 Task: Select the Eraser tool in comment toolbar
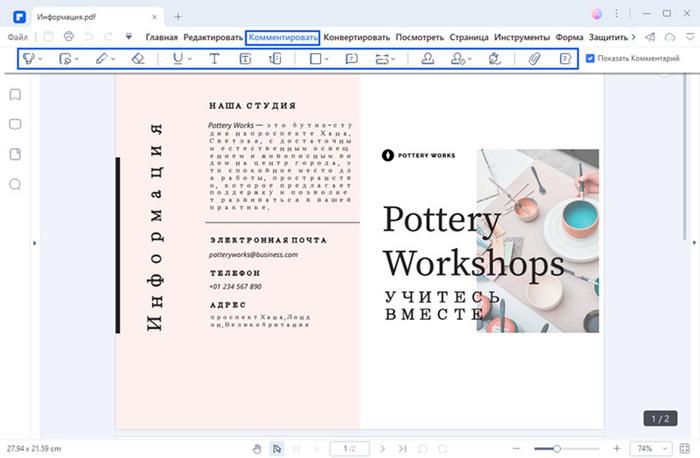[138, 59]
